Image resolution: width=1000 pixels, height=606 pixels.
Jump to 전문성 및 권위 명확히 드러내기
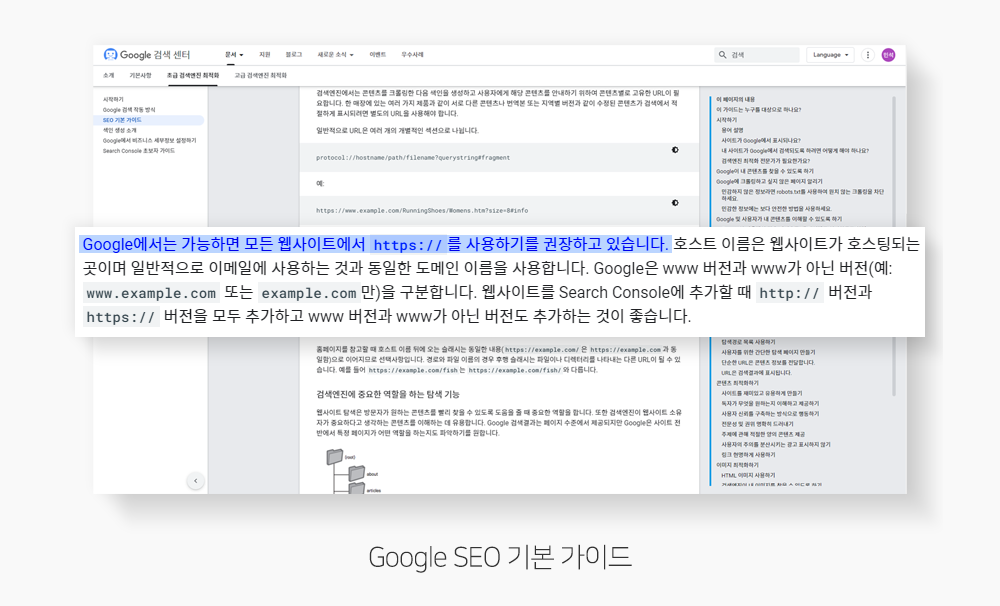coord(757,424)
